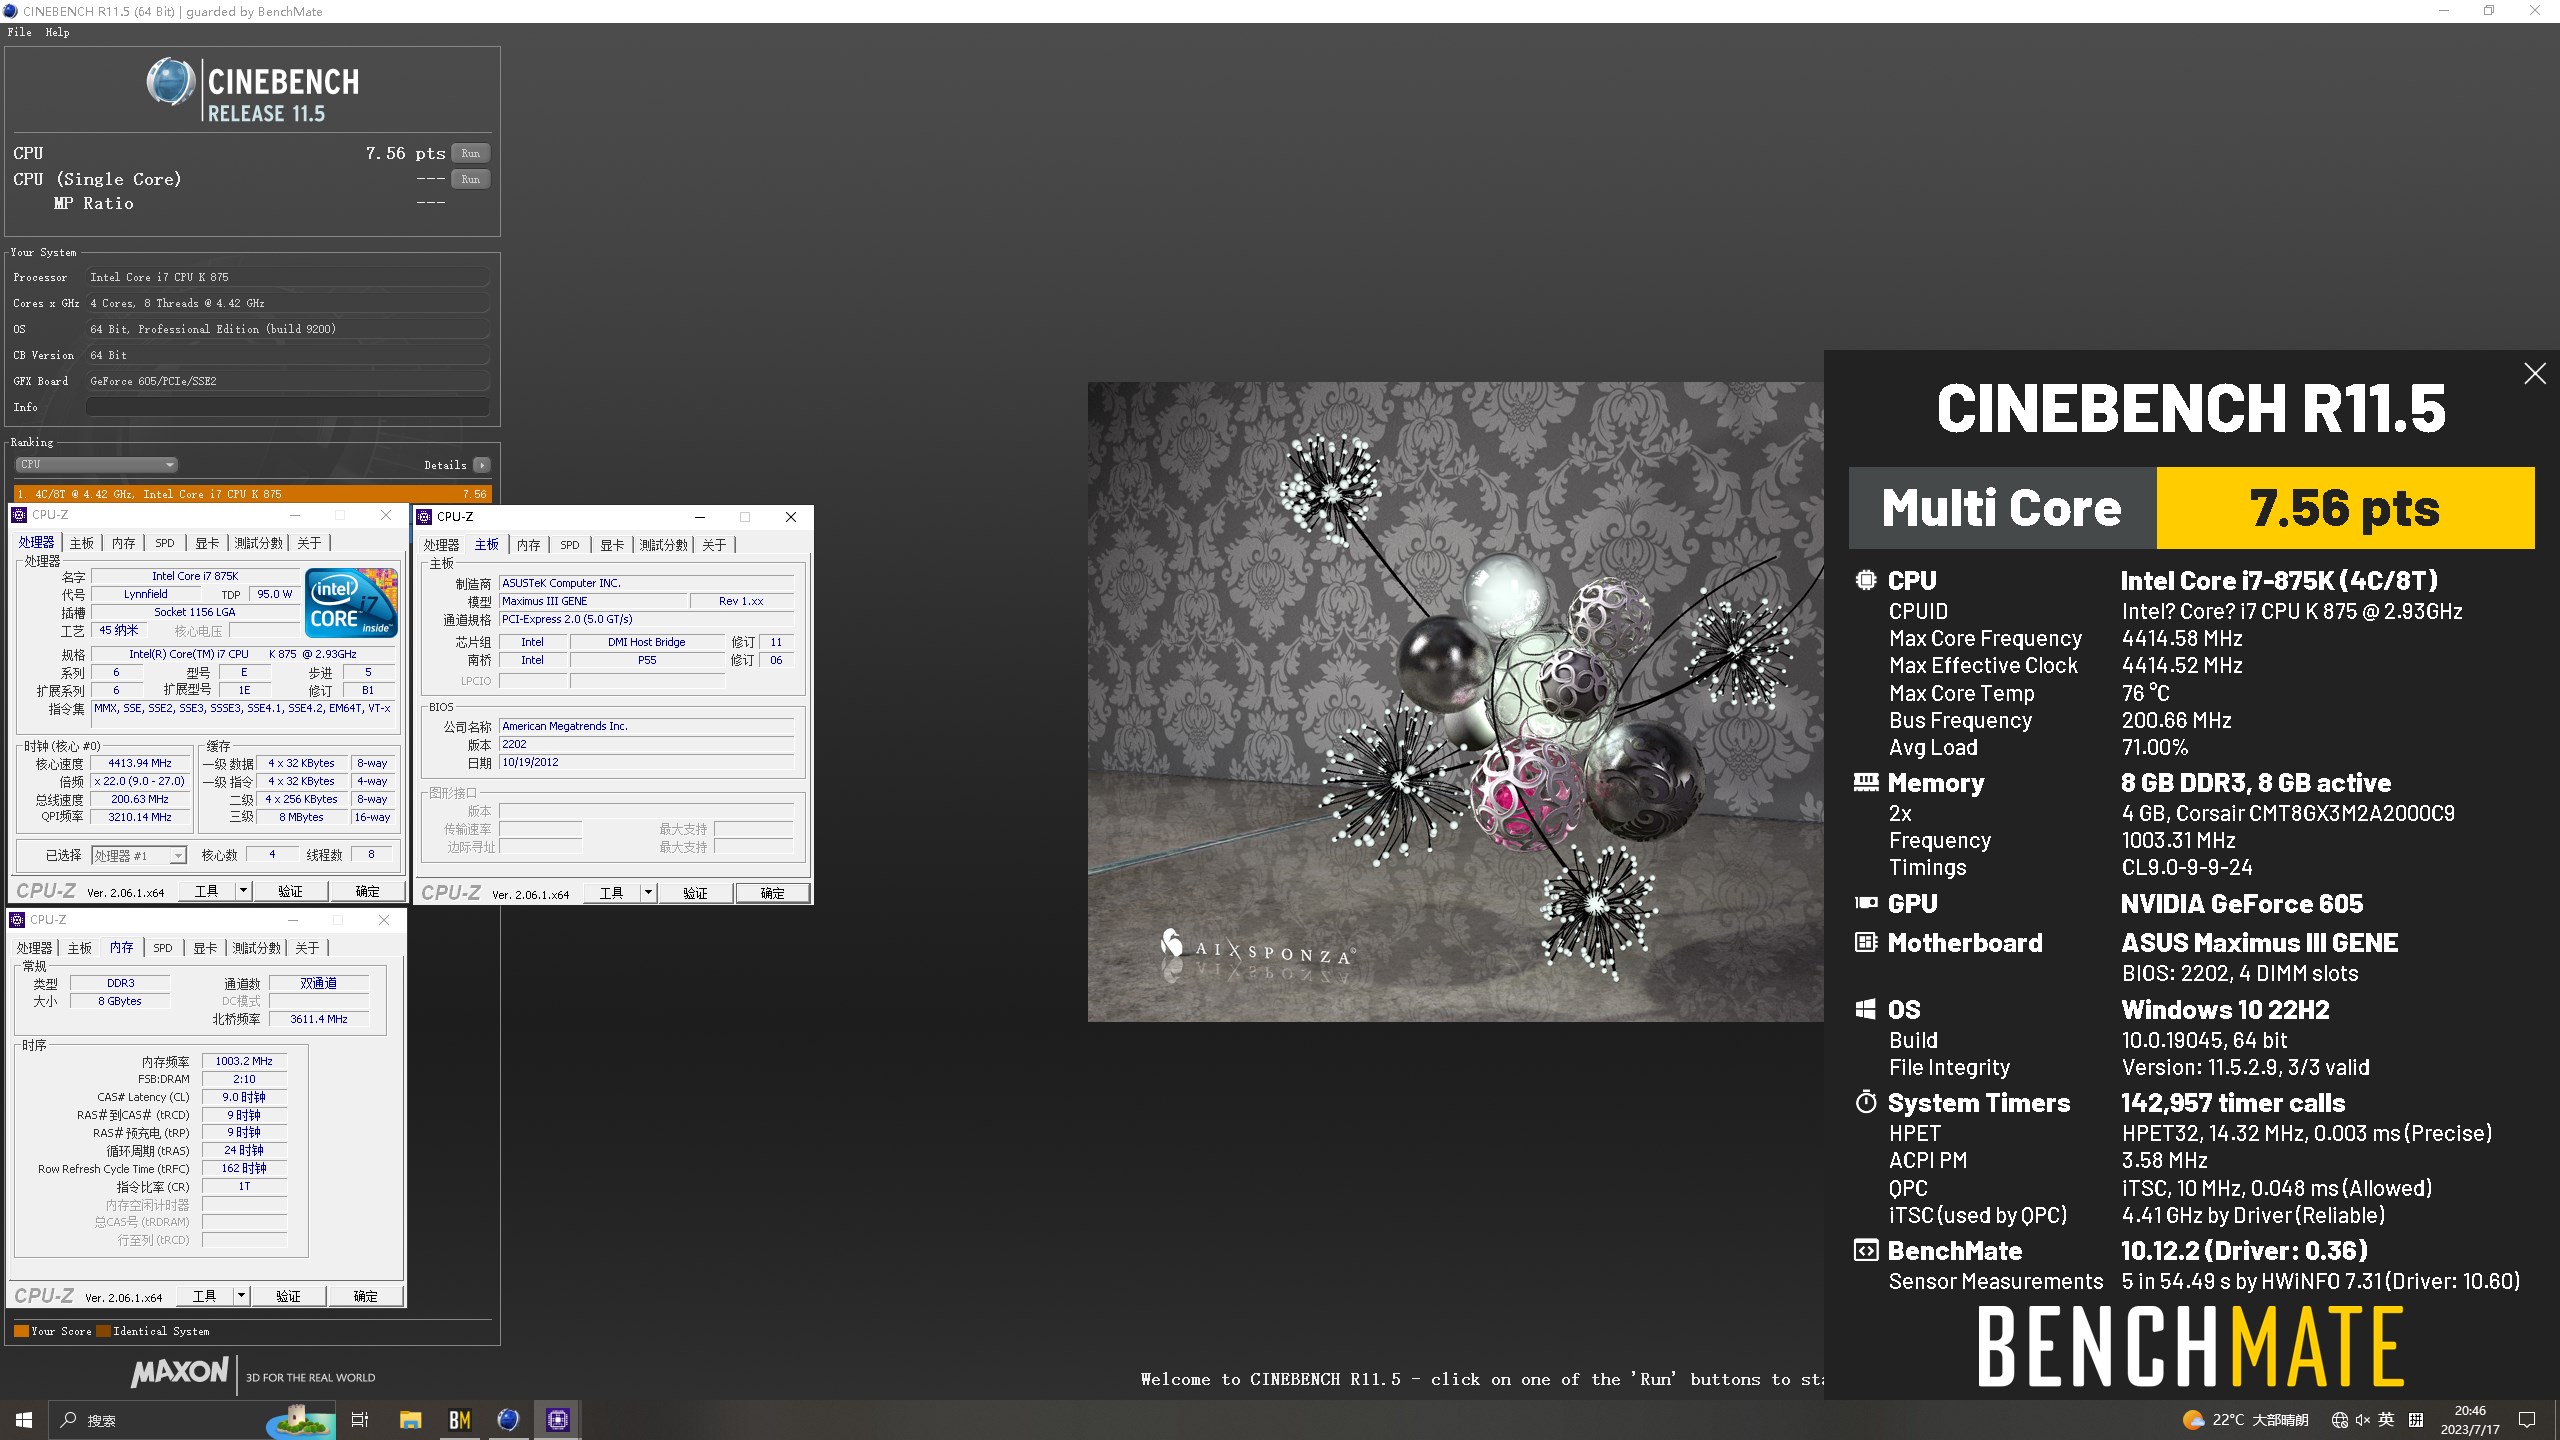Click the CPU chip icon in BenchMate panel

1866,580
